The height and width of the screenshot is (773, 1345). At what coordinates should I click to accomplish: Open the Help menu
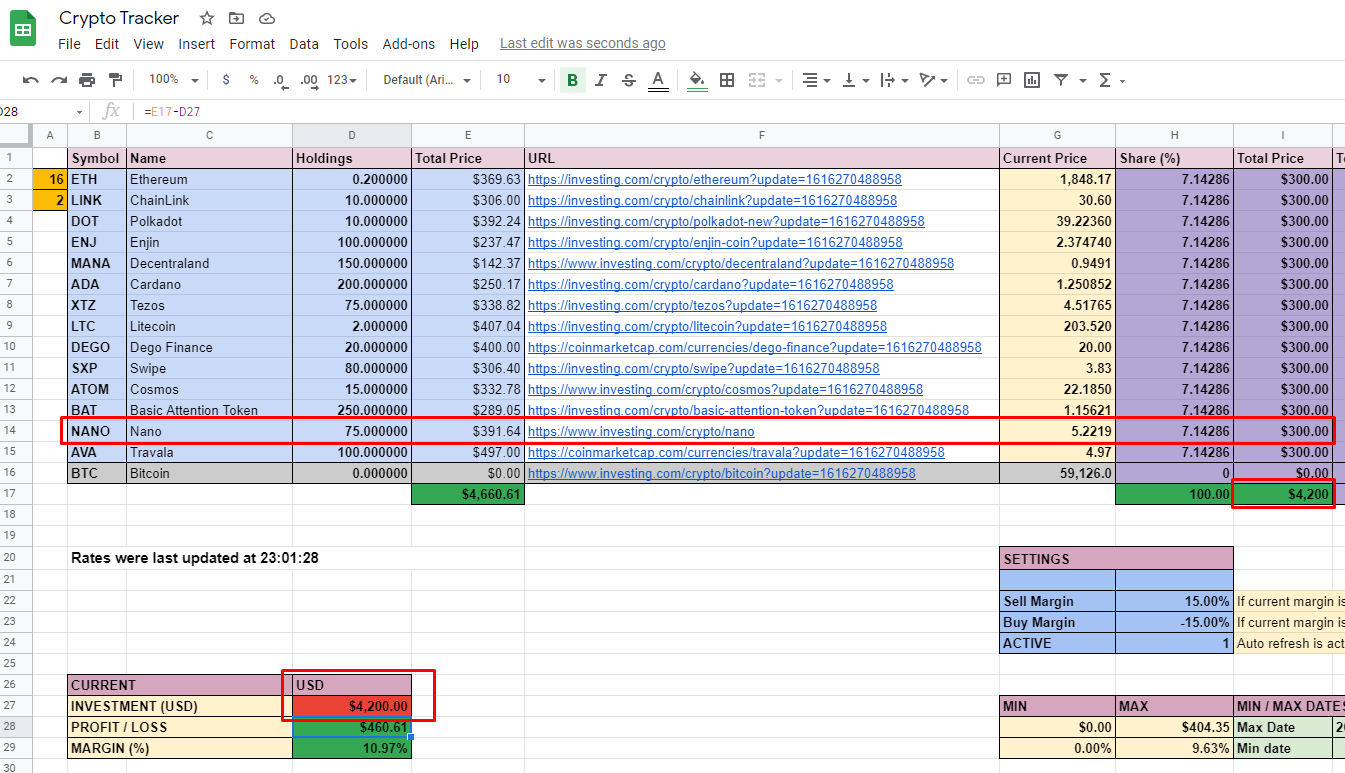click(x=464, y=44)
